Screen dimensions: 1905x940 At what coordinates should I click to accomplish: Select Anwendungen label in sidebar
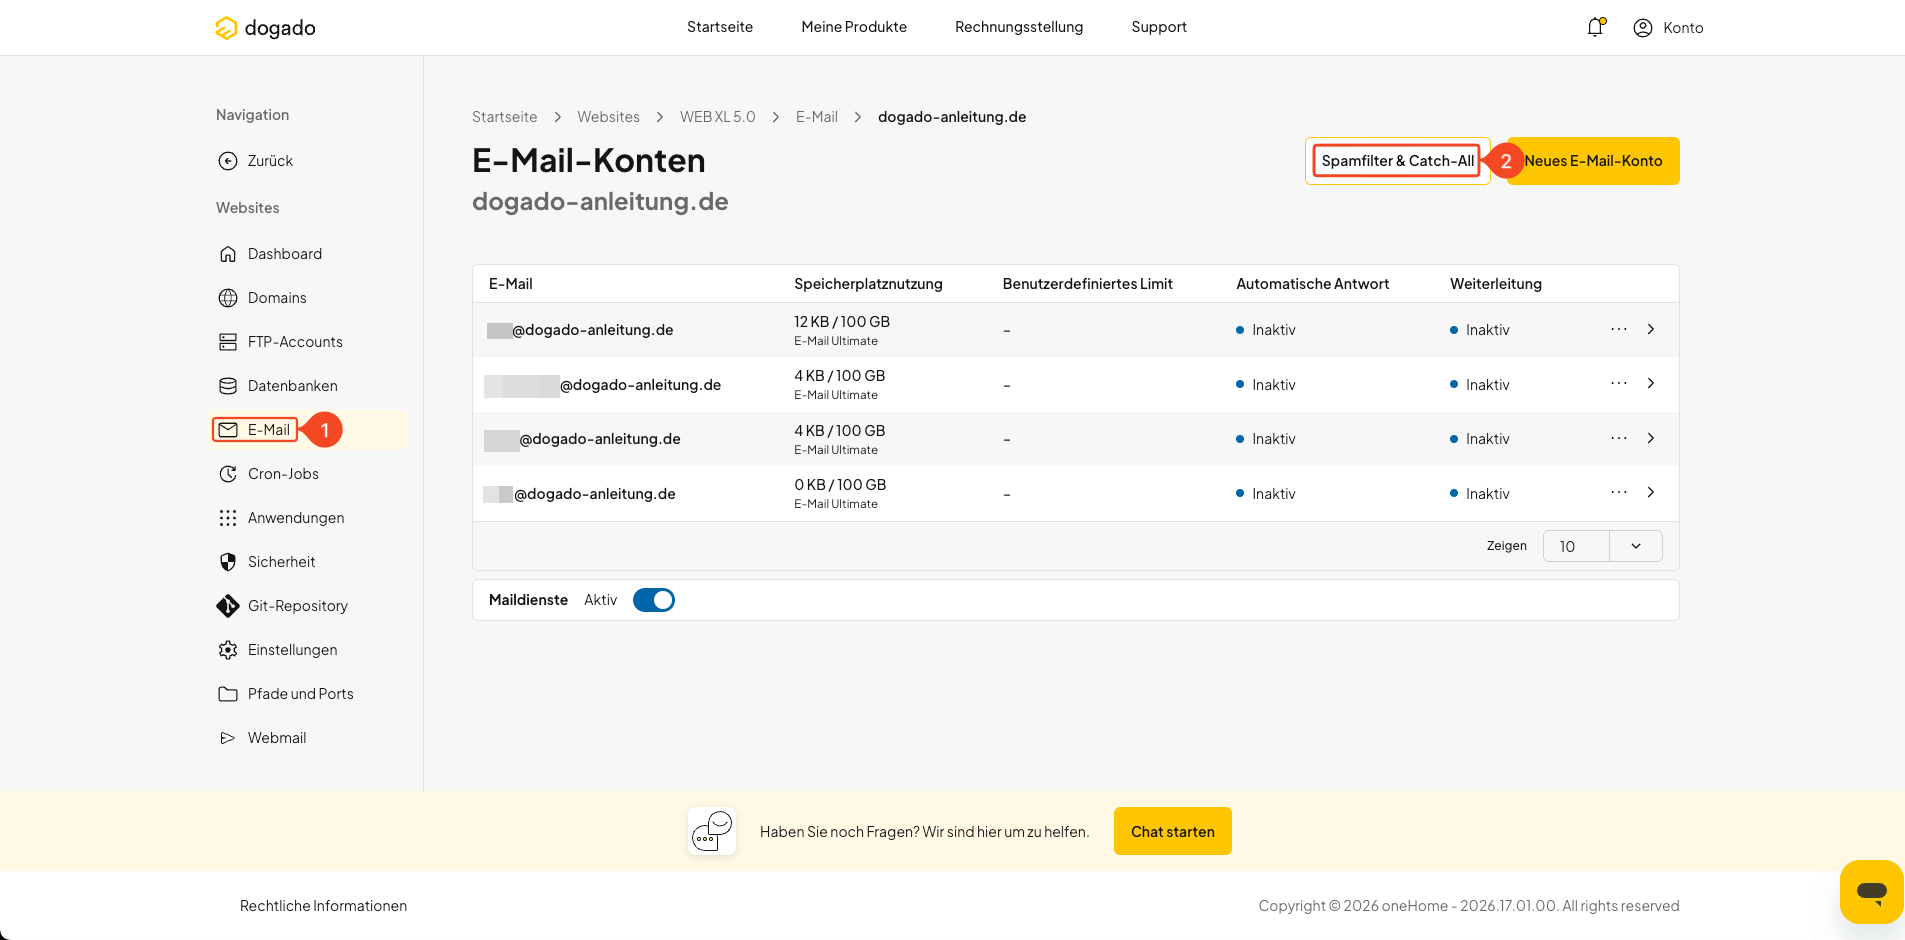(x=296, y=518)
